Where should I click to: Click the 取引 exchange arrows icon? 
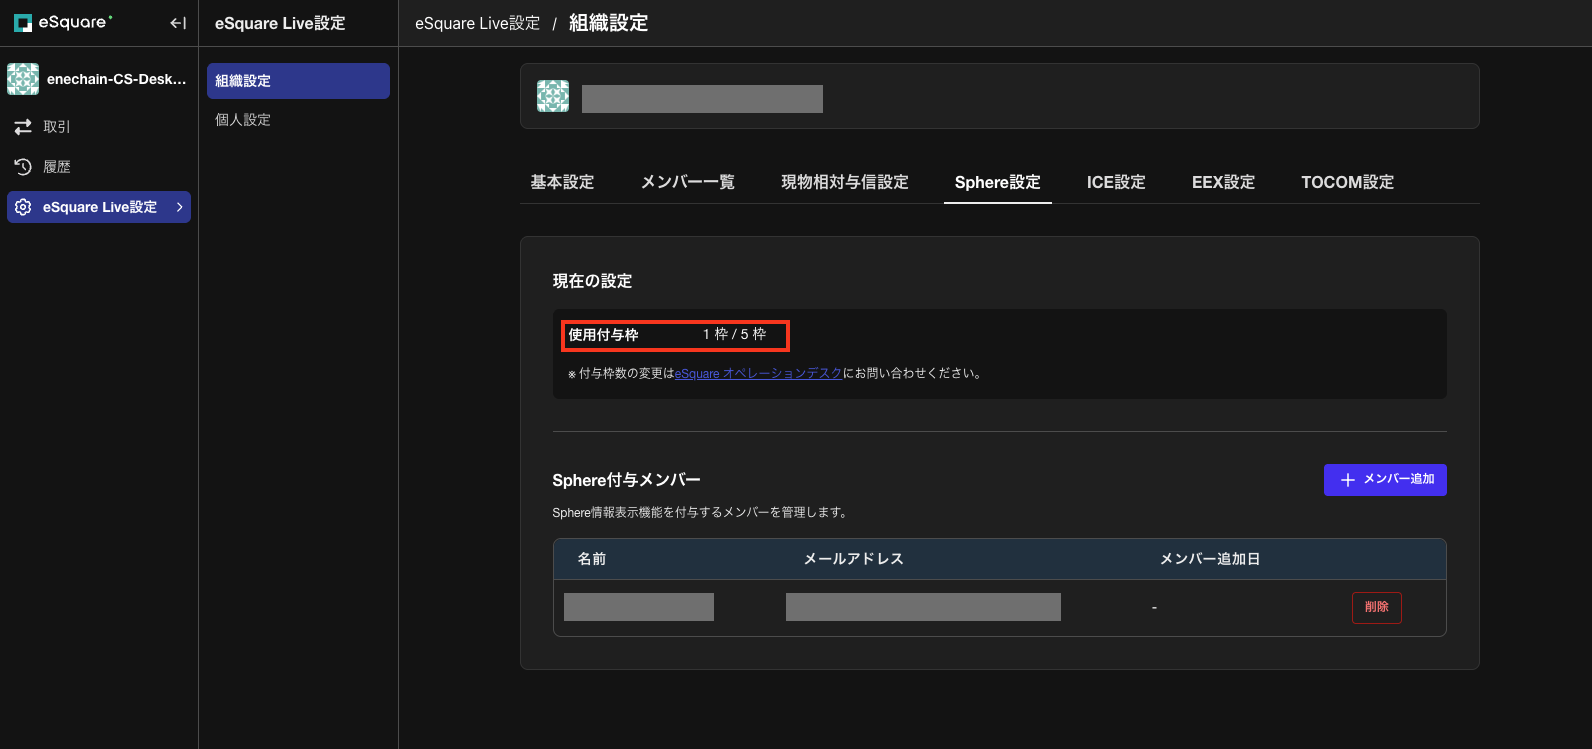[23, 127]
